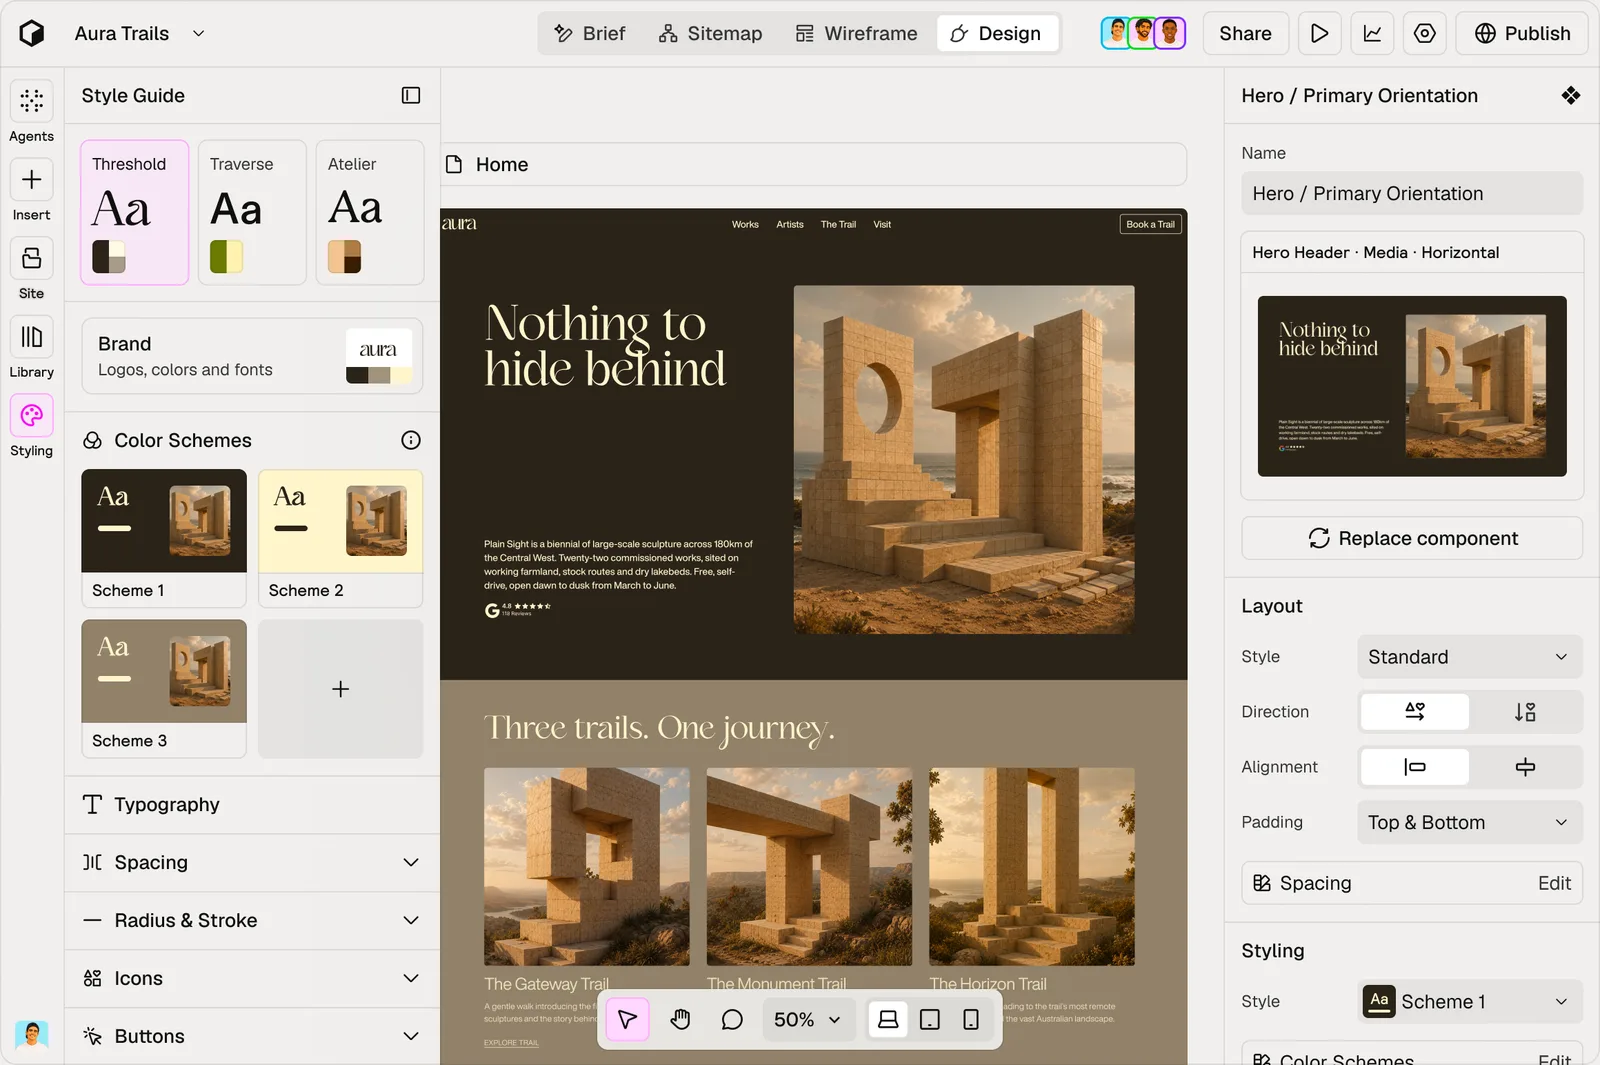The image size is (1600, 1065).
Task: Expand the Buttons section
Action: tap(252, 1036)
